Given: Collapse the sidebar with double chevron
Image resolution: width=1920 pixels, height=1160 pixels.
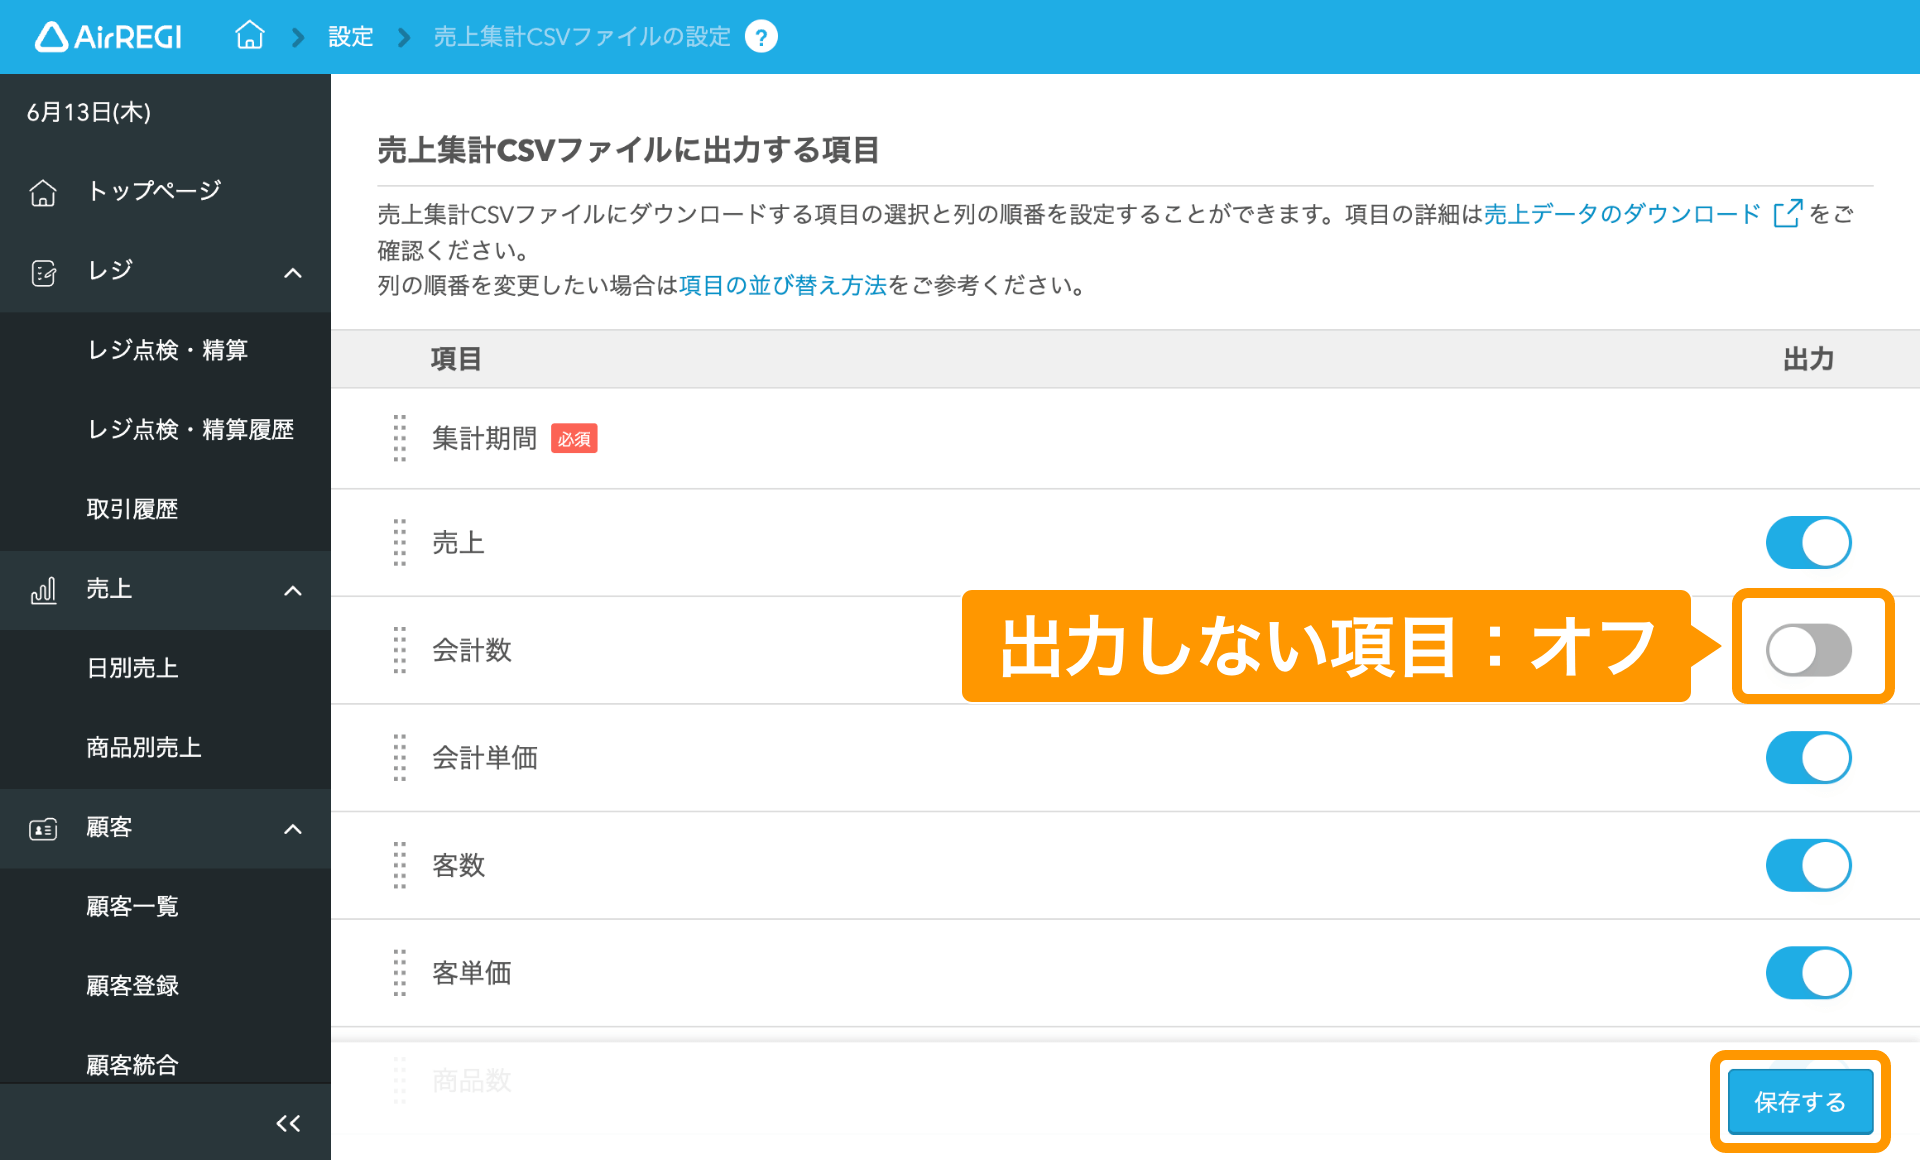Looking at the screenshot, I should (x=288, y=1123).
